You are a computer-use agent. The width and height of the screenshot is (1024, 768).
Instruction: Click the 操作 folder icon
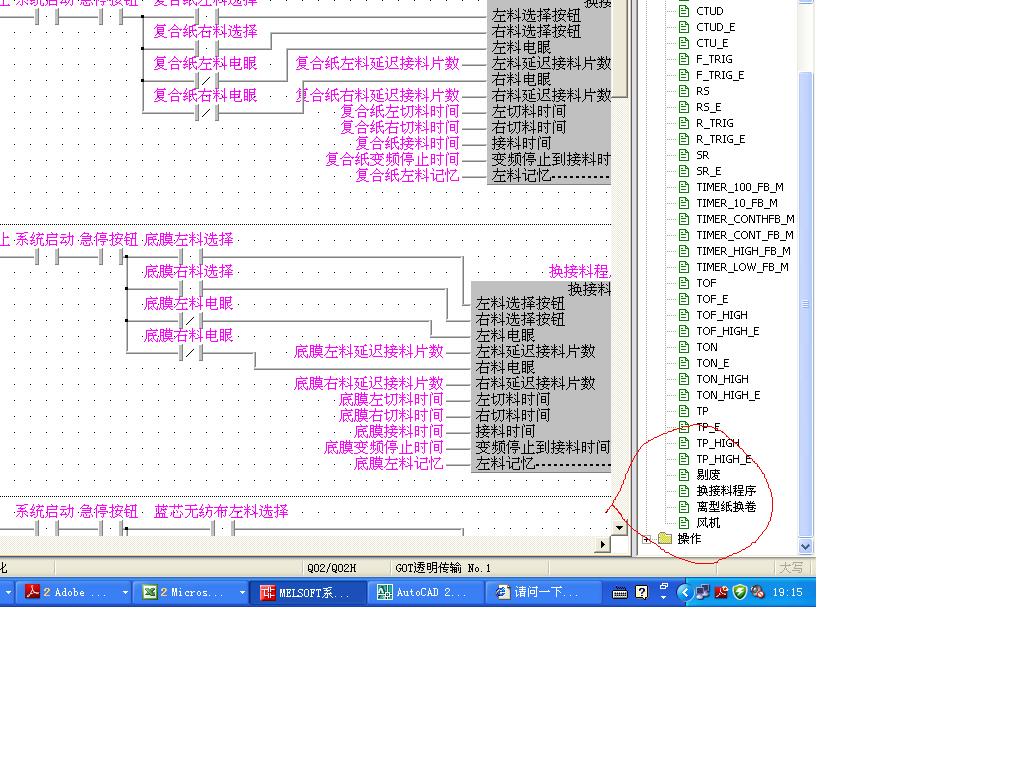click(665, 539)
